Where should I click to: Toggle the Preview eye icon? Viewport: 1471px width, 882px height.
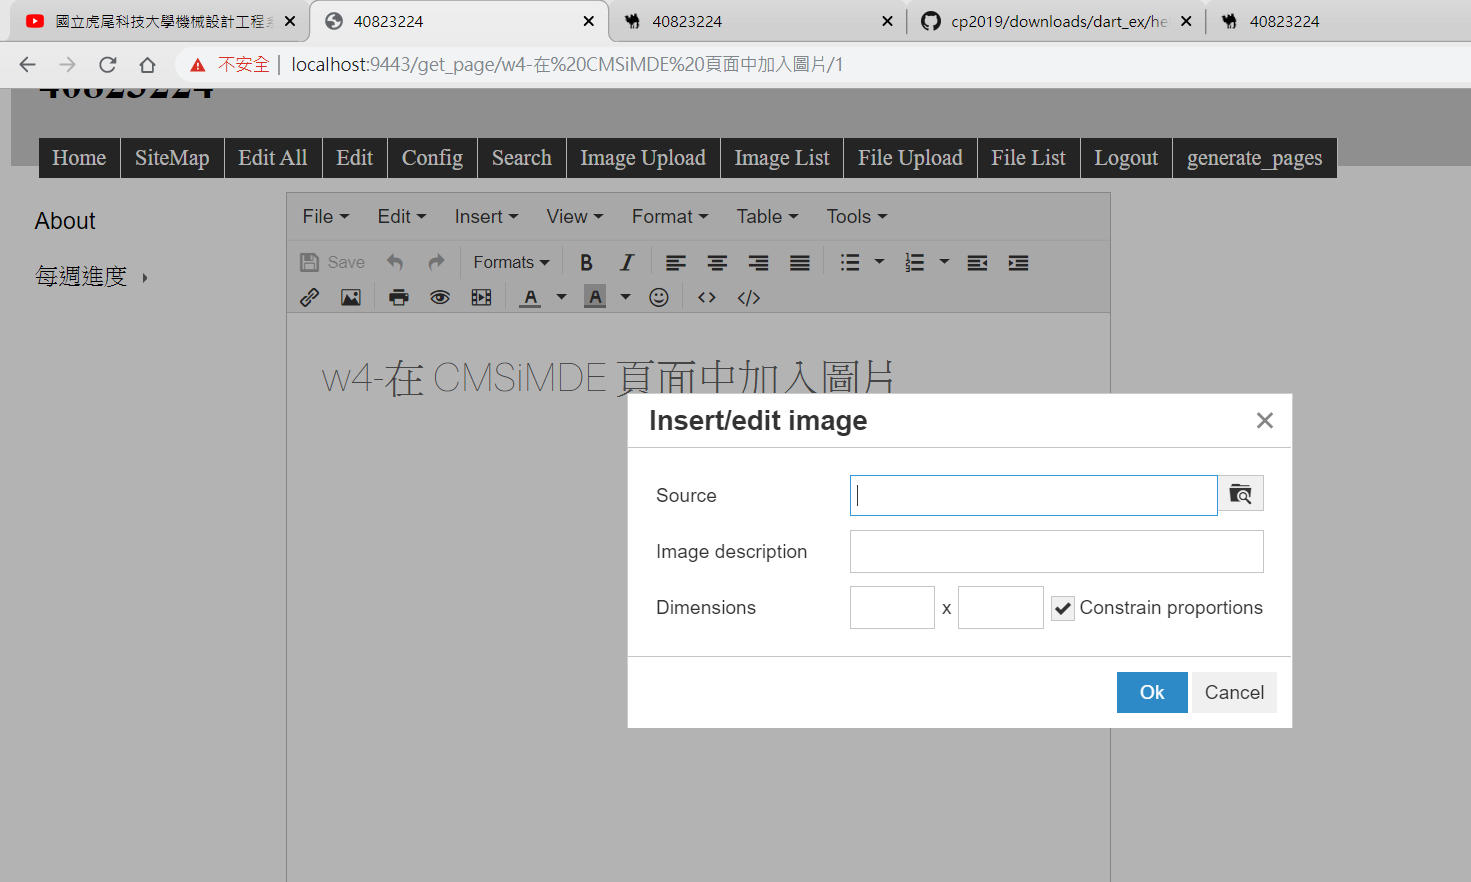(439, 297)
